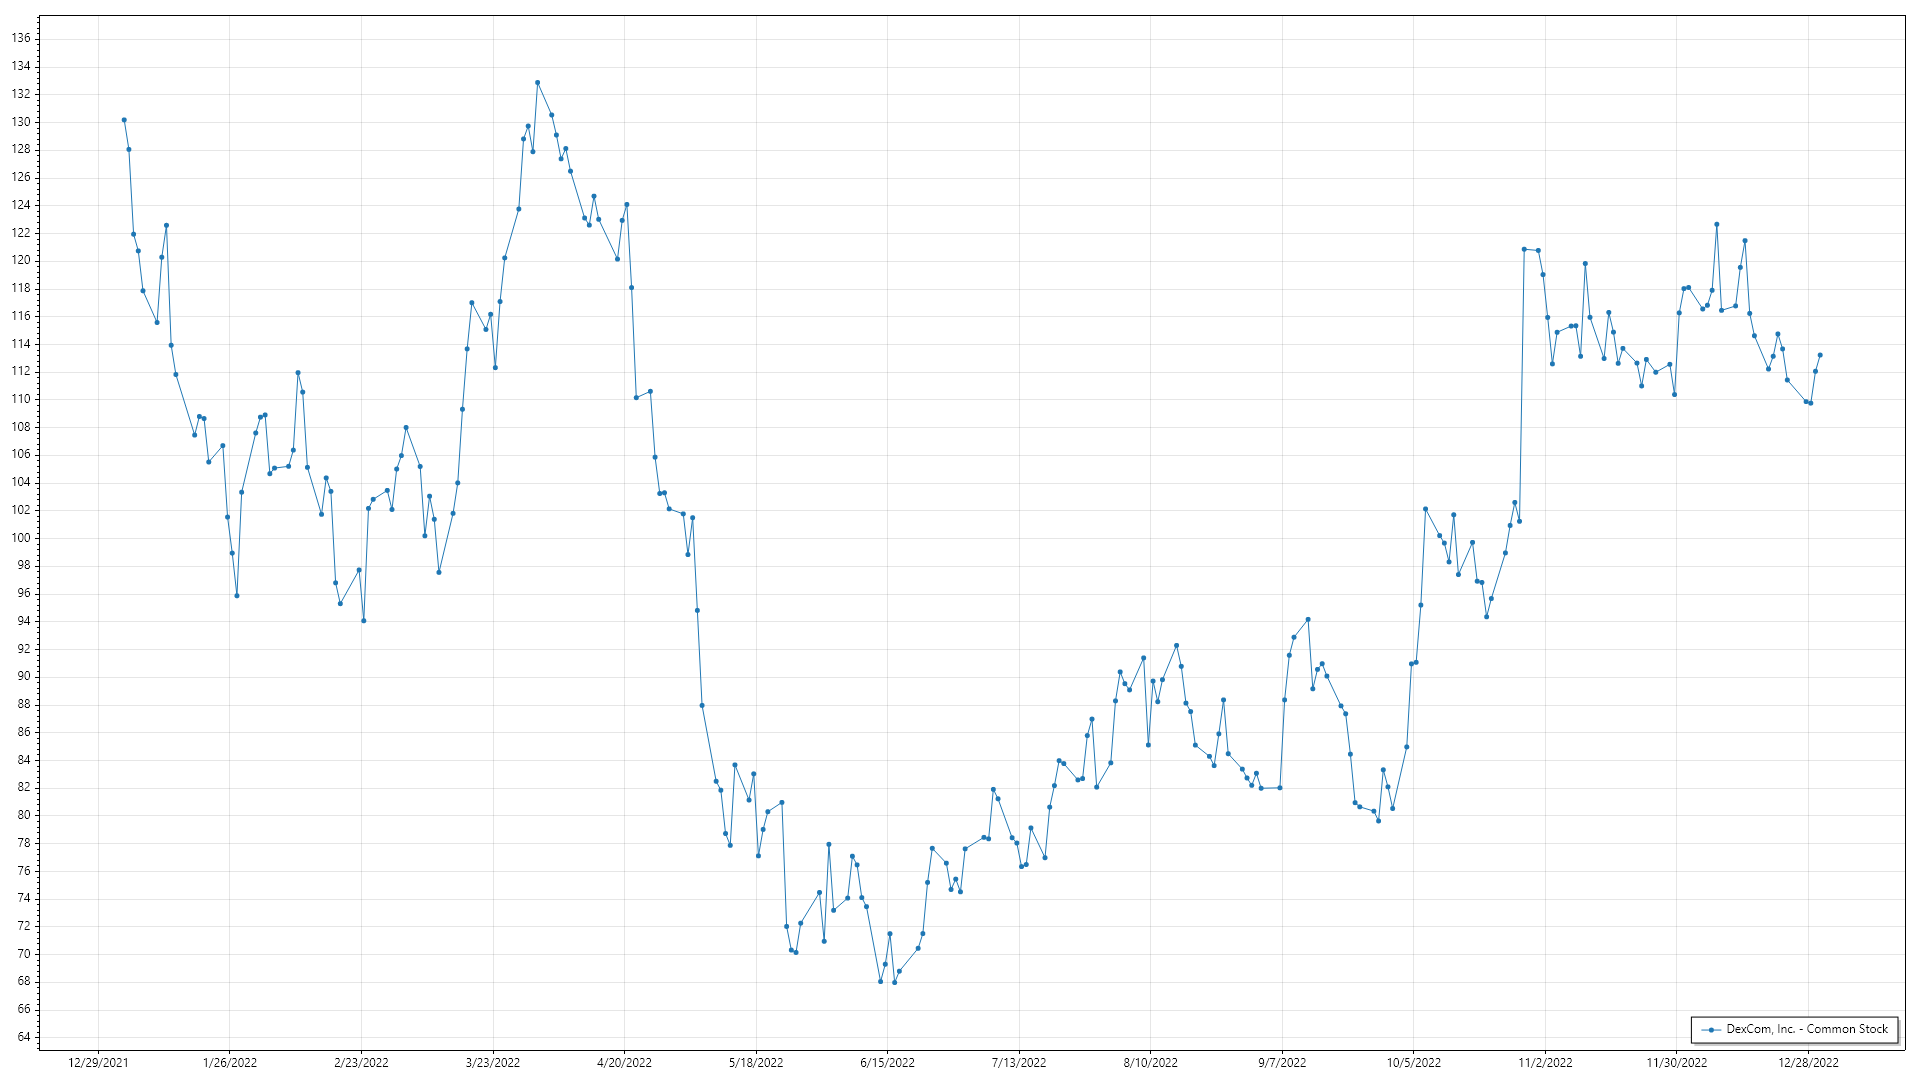
Task: Click the 7/13/2022 x-axis date label
Action: pyautogui.click(x=1019, y=1063)
